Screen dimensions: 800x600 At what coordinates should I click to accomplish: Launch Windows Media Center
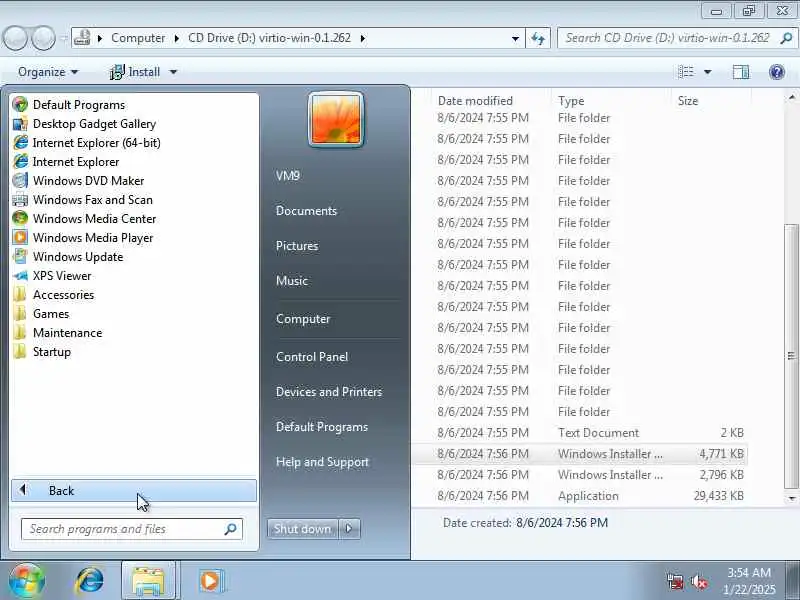(94, 218)
